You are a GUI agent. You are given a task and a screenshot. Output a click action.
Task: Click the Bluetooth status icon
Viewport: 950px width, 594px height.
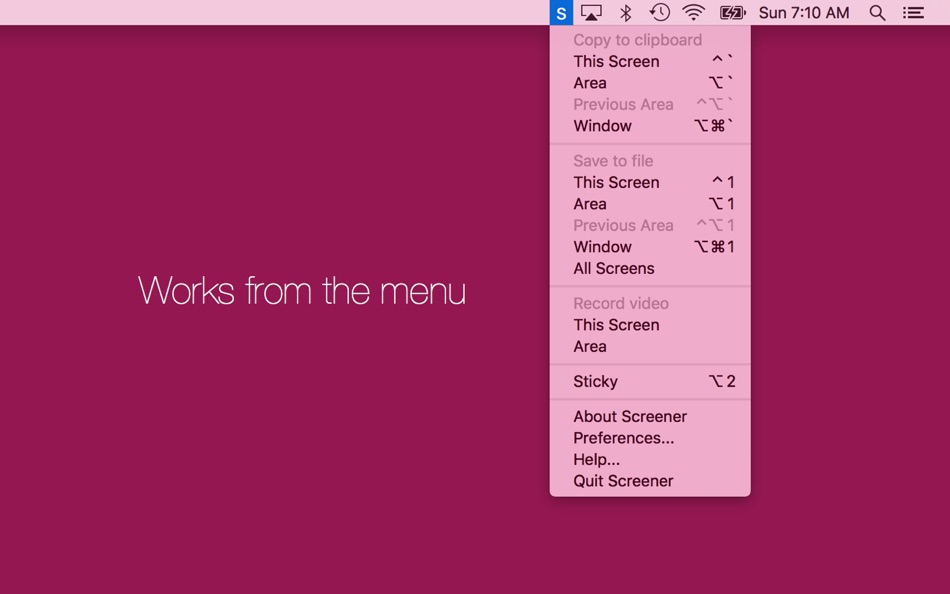pyautogui.click(x=626, y=13)
